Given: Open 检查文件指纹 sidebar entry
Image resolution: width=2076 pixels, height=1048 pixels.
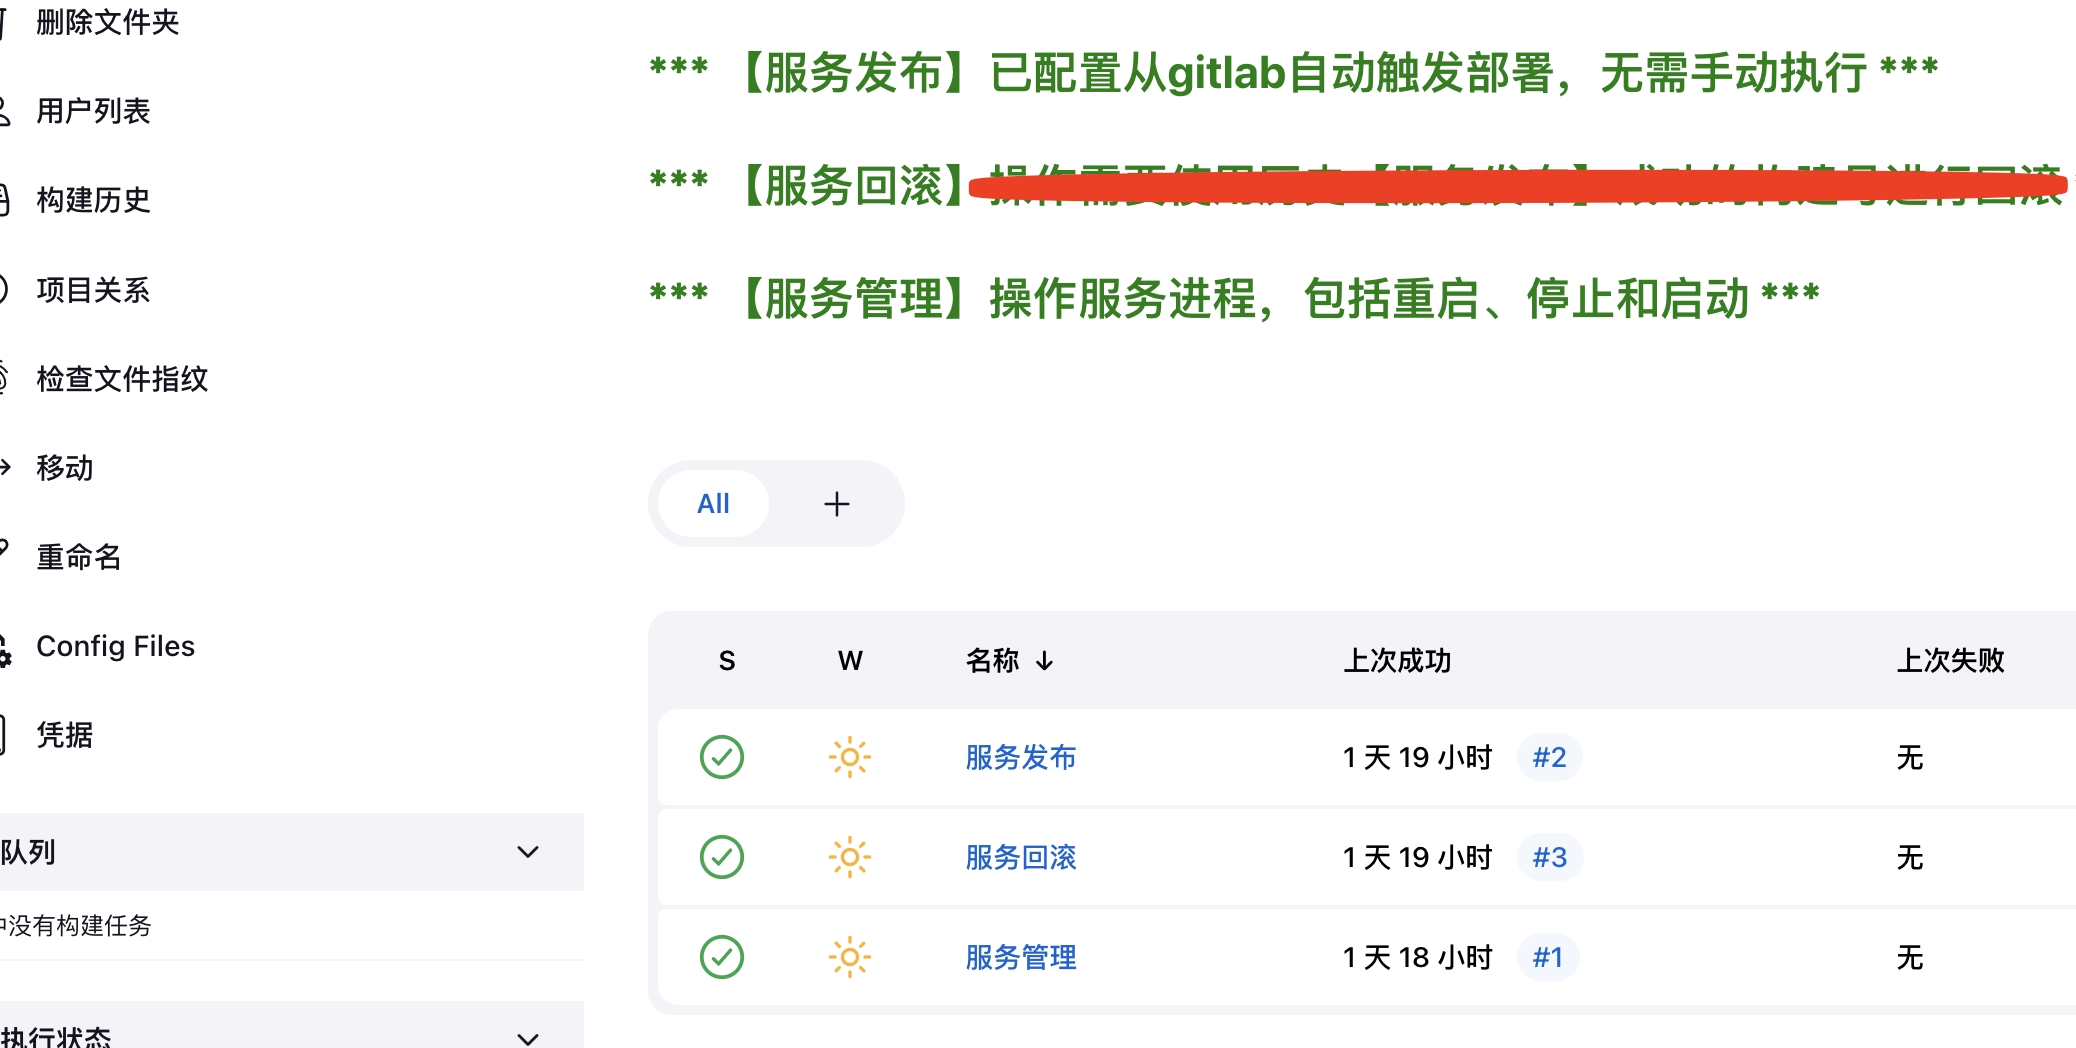Looking at the screenshot, I should point(122,379).
